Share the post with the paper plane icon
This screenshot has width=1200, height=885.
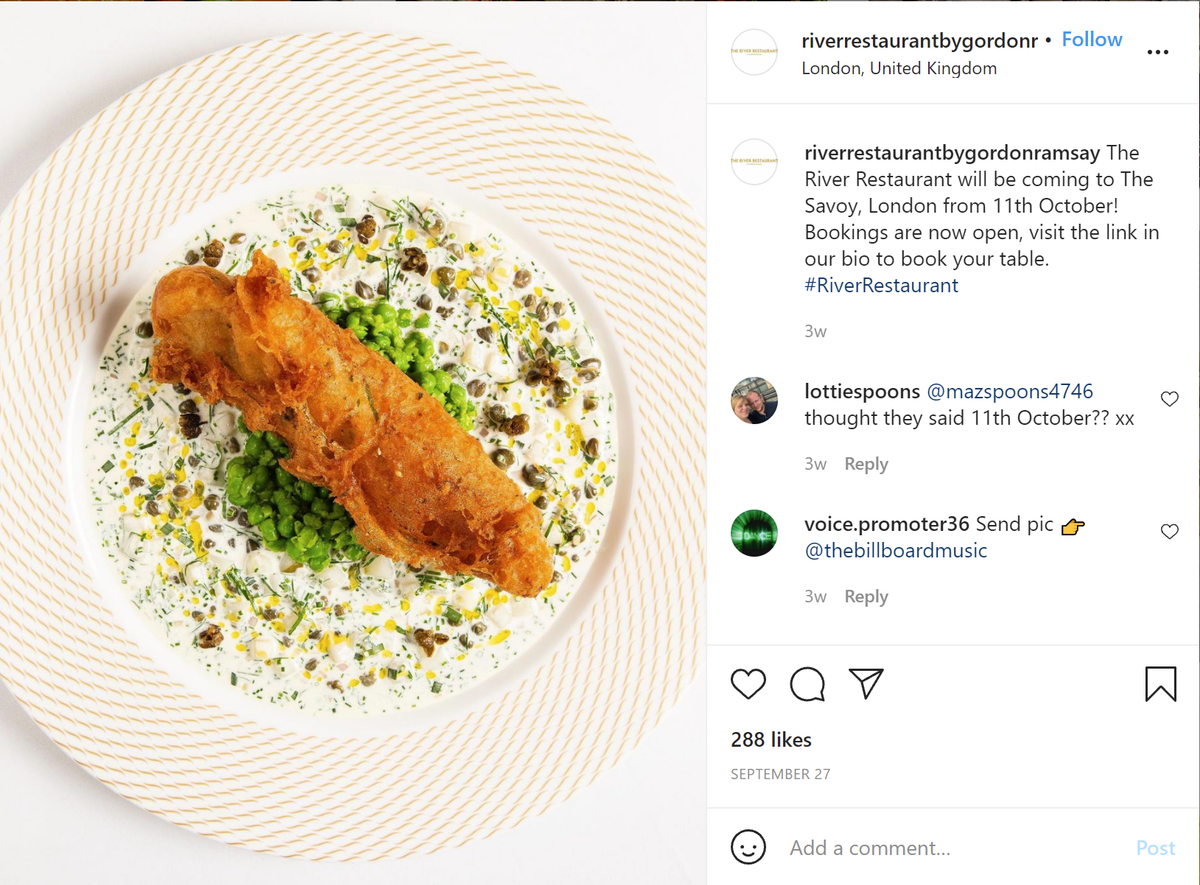(x=866, y=683)
